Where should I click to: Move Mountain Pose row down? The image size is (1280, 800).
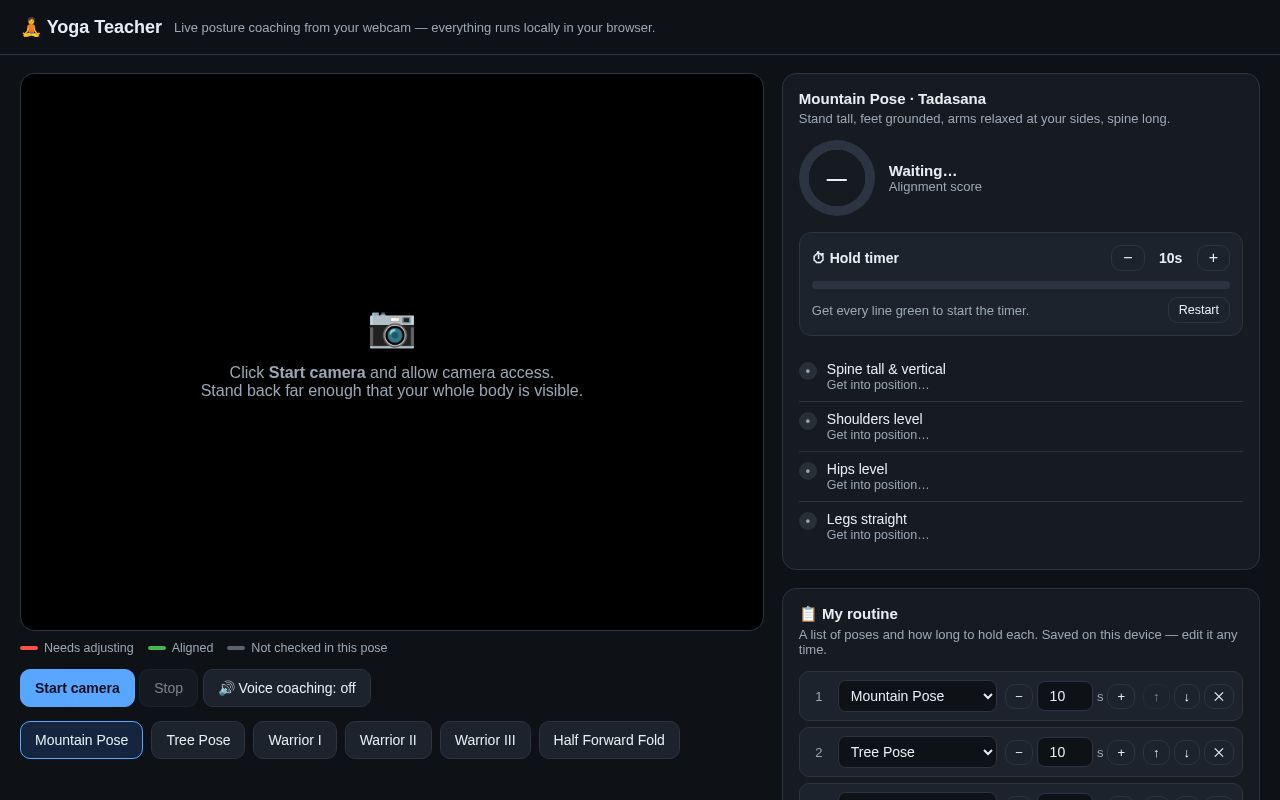coord(1187,696)
